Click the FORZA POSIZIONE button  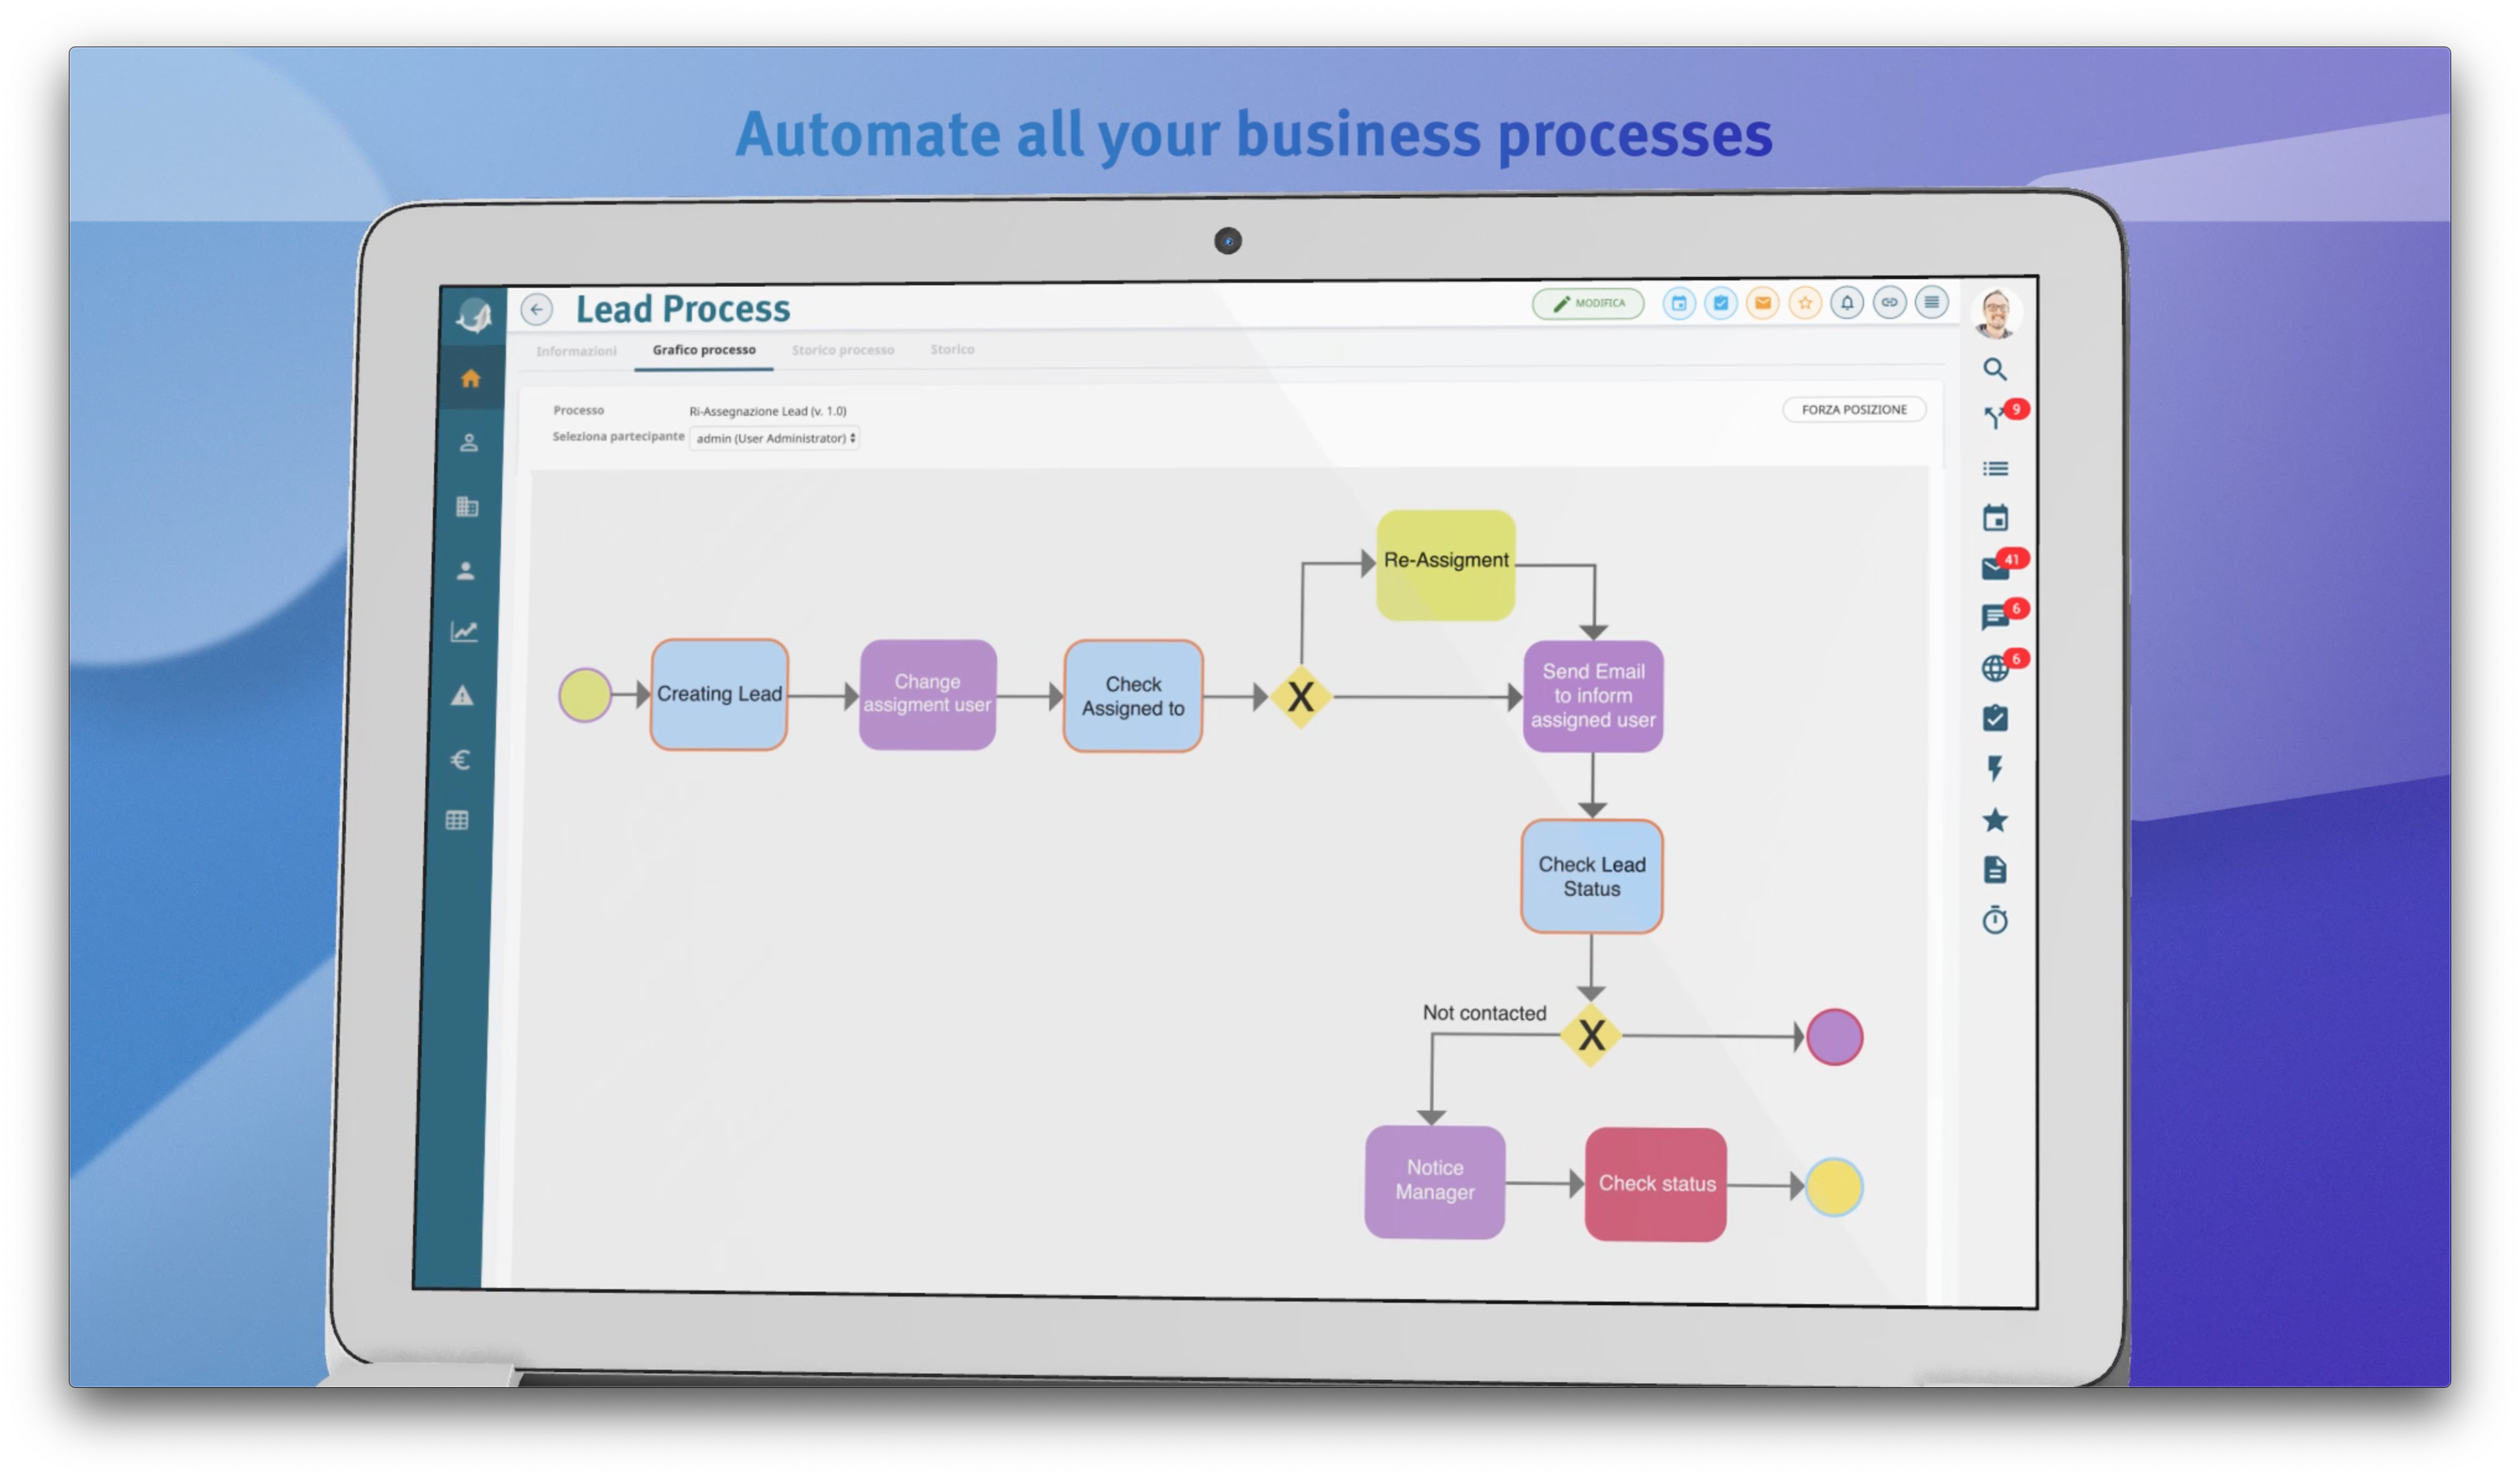(x=1854, y=410)
